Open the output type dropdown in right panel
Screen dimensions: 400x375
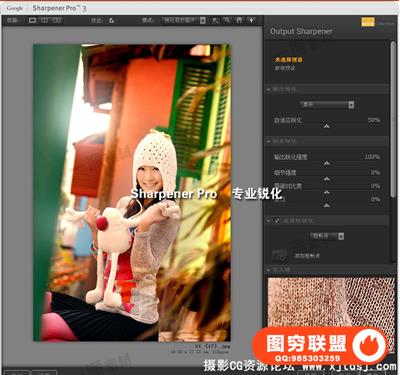pos(327,105)
